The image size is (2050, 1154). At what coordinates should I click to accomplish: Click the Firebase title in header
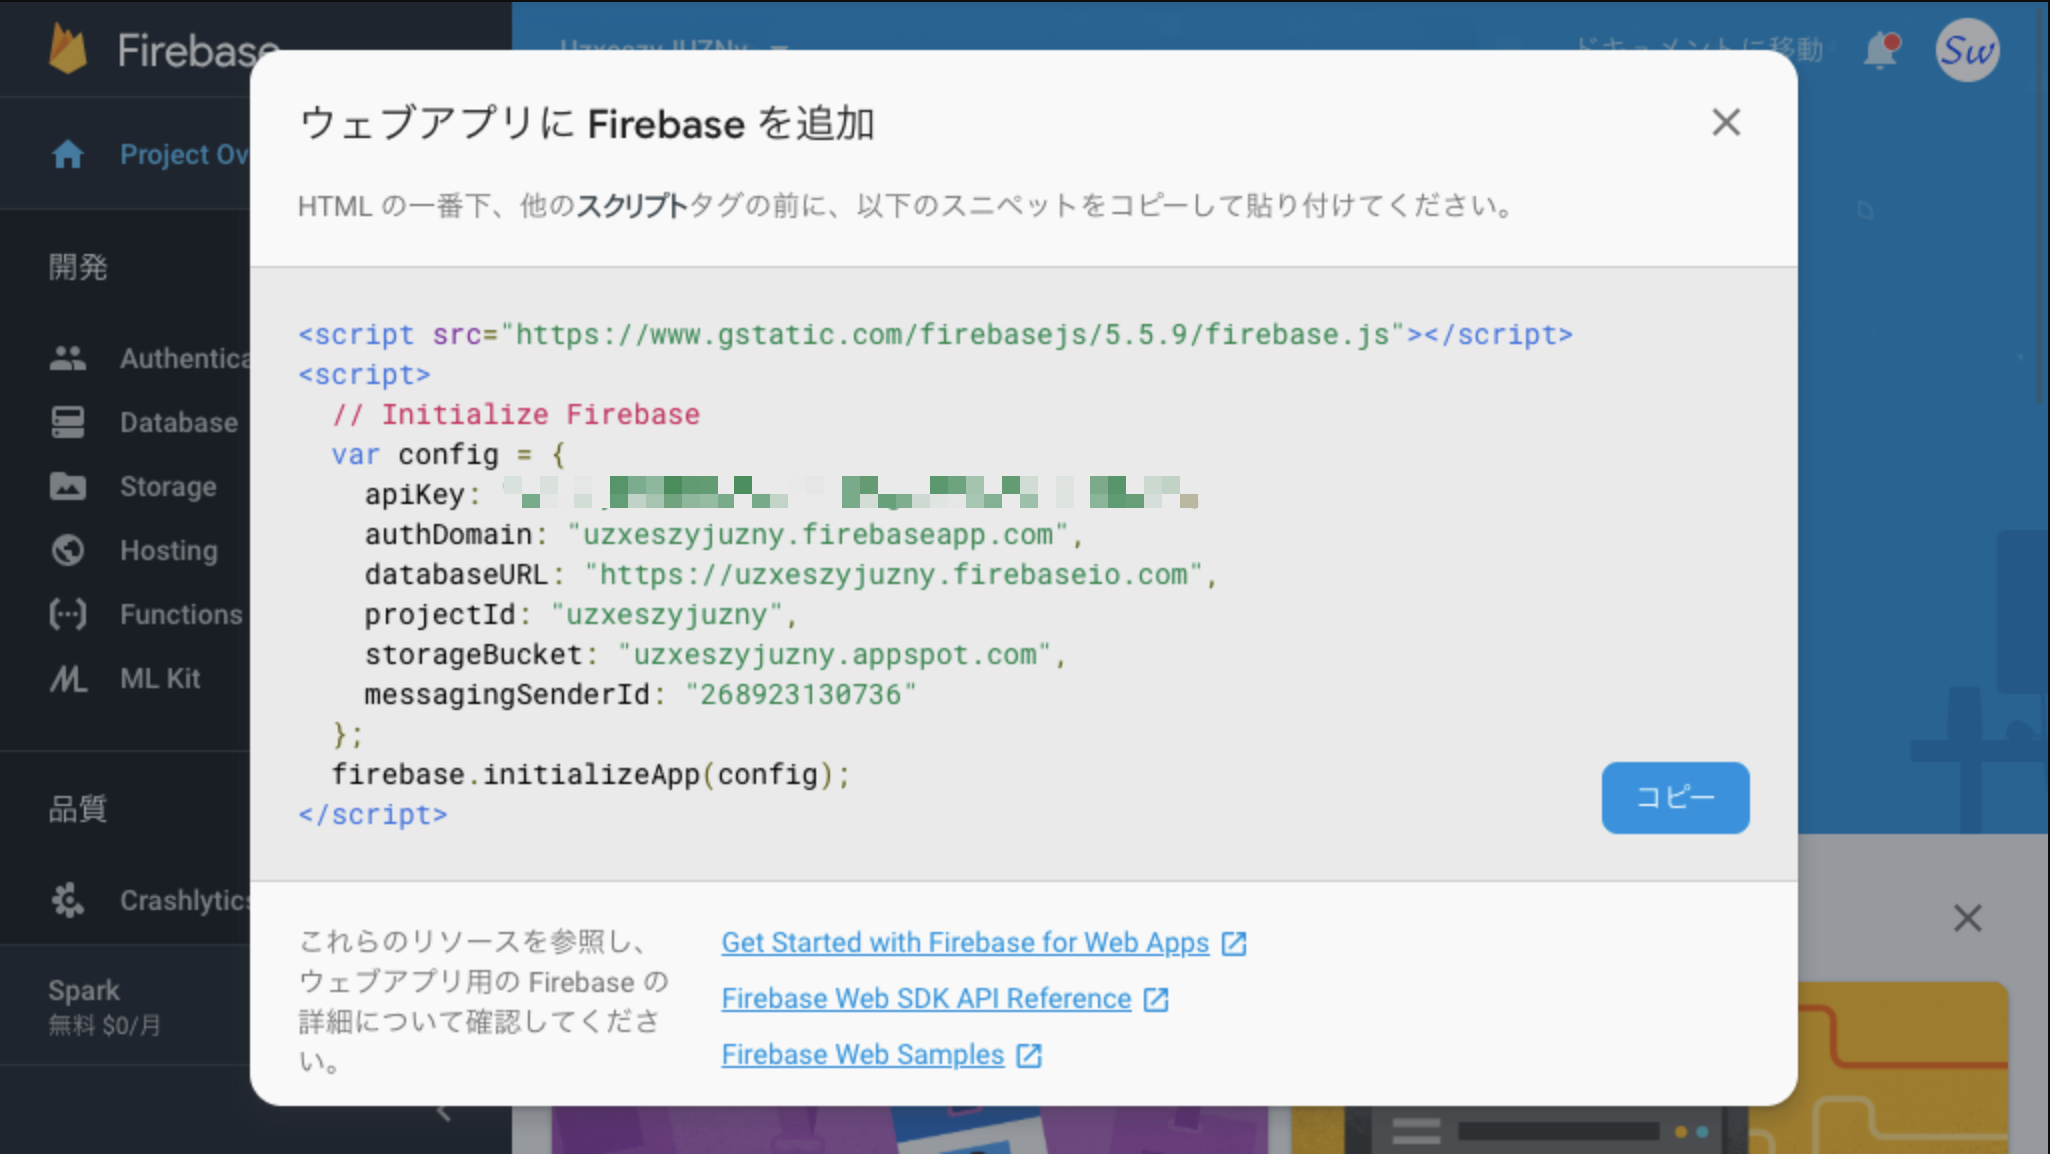[198, 49]
